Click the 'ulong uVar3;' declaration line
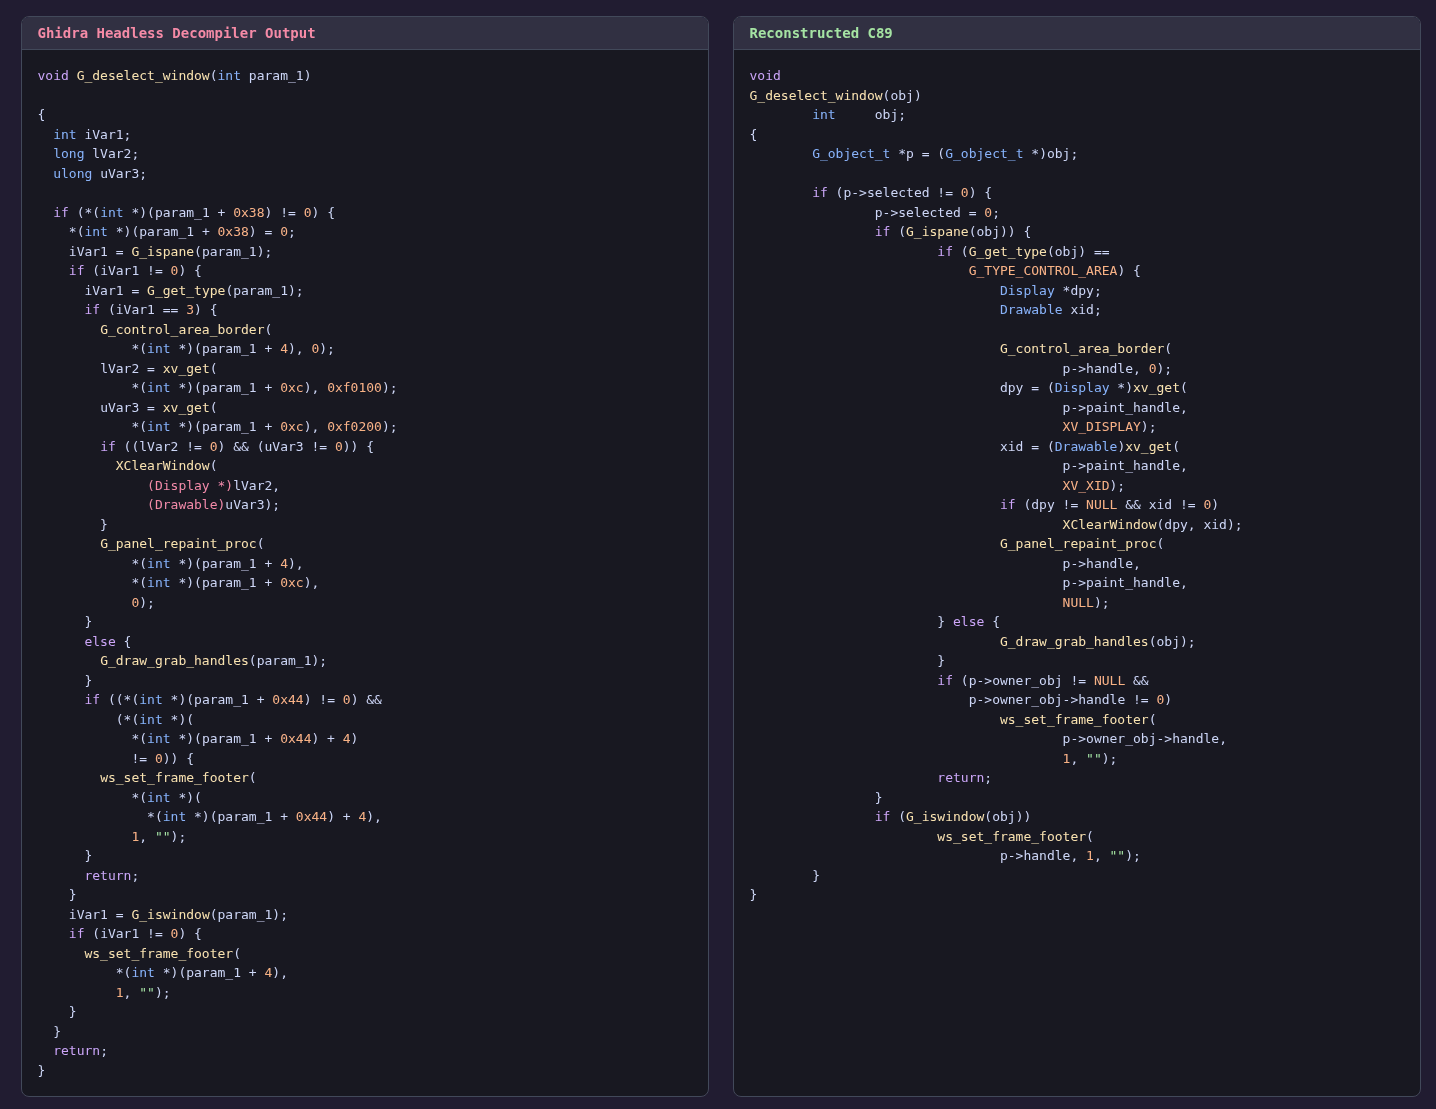Image resolution: width=1436 pixels, height=1109 pixels. (x=100, y=174)
